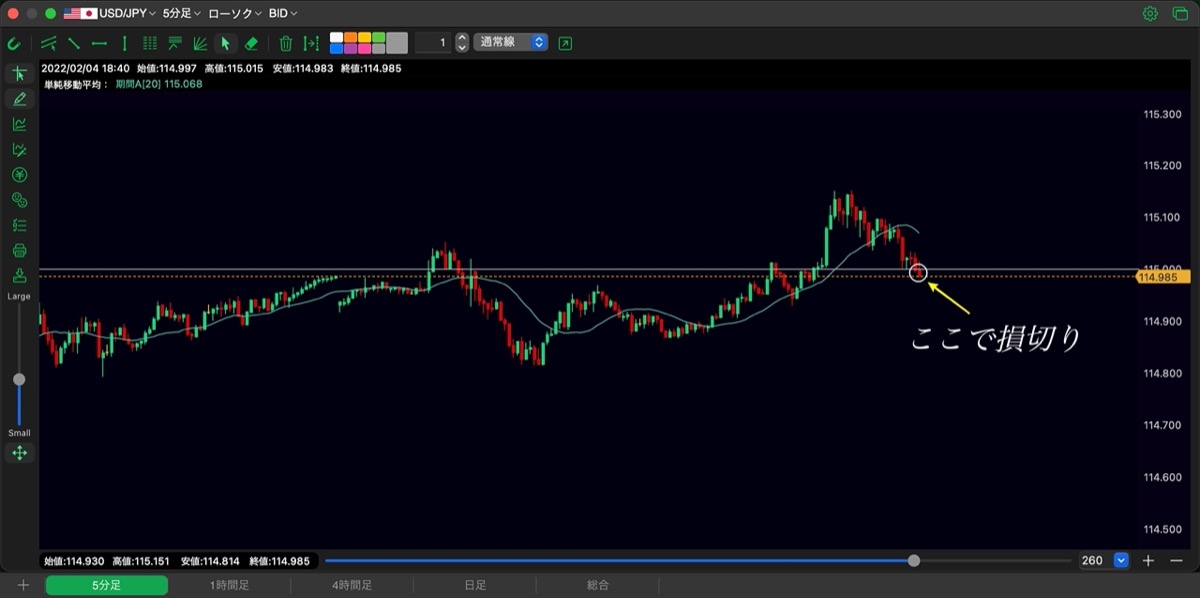Click the download save icon in sidebar
Image resolution: width=1200 pixels, height=598 pixels.
(x=19, y=275)
